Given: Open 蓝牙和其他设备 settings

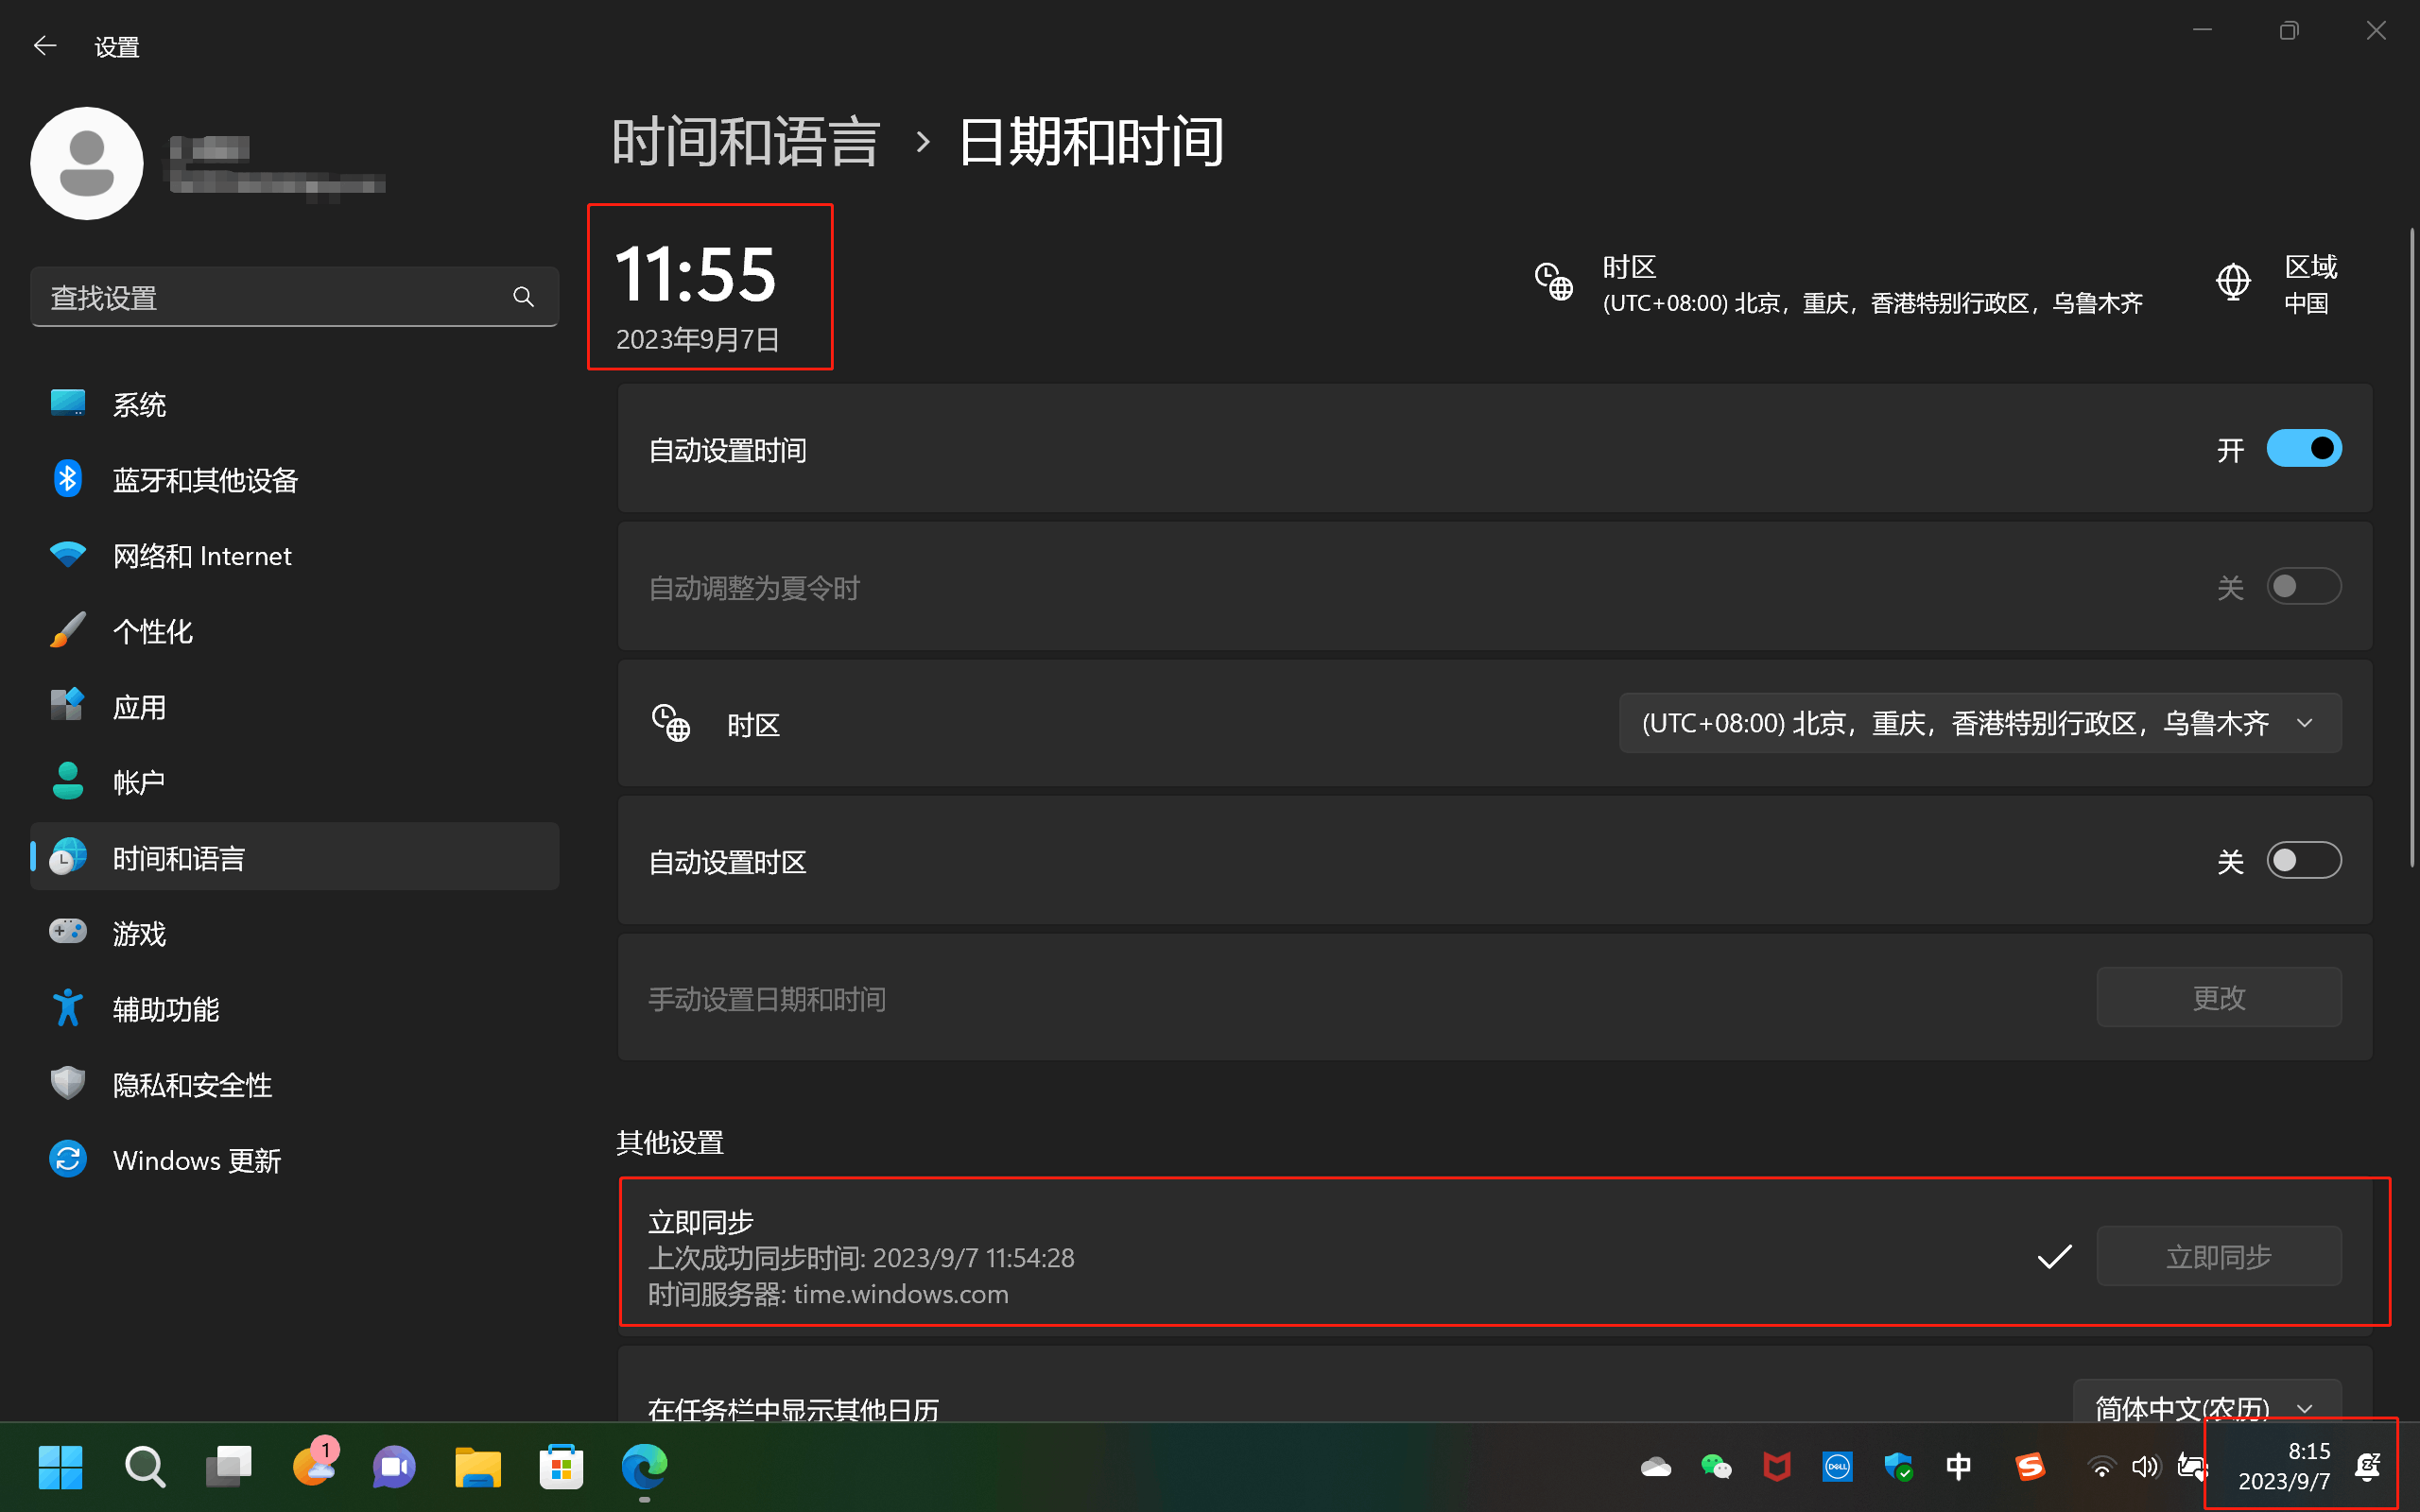Looking at the screenshot, I should (x=205, y=480).
